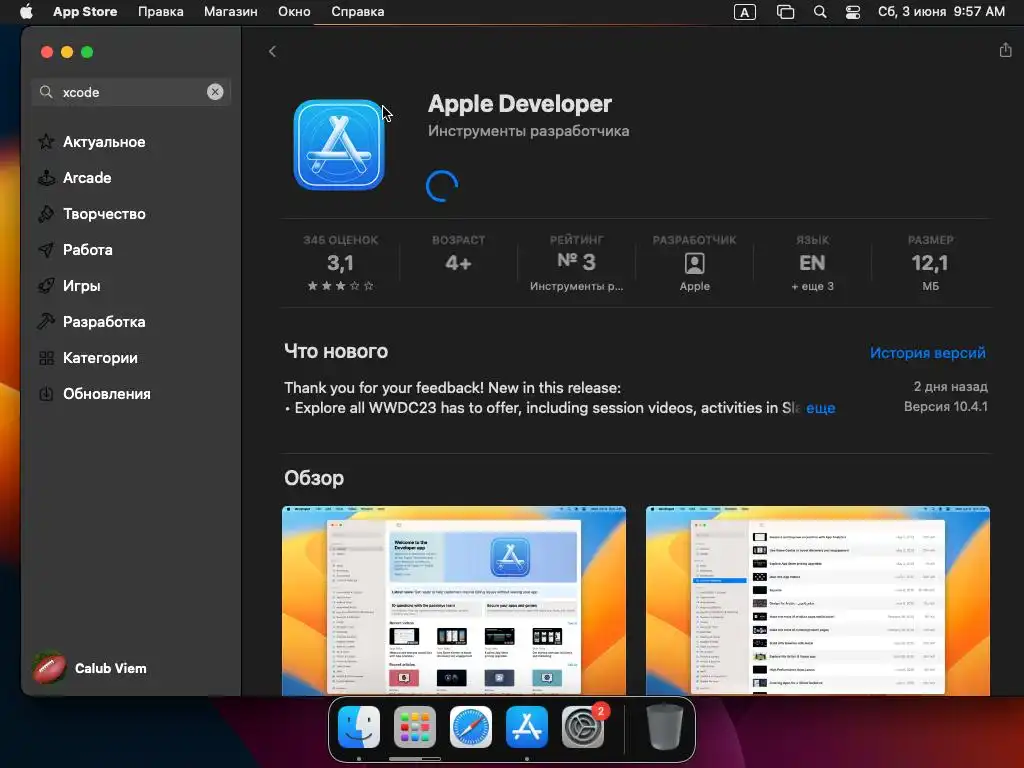Click the football account avatar
Screen dimensions: 1024x768
[50, 669]
